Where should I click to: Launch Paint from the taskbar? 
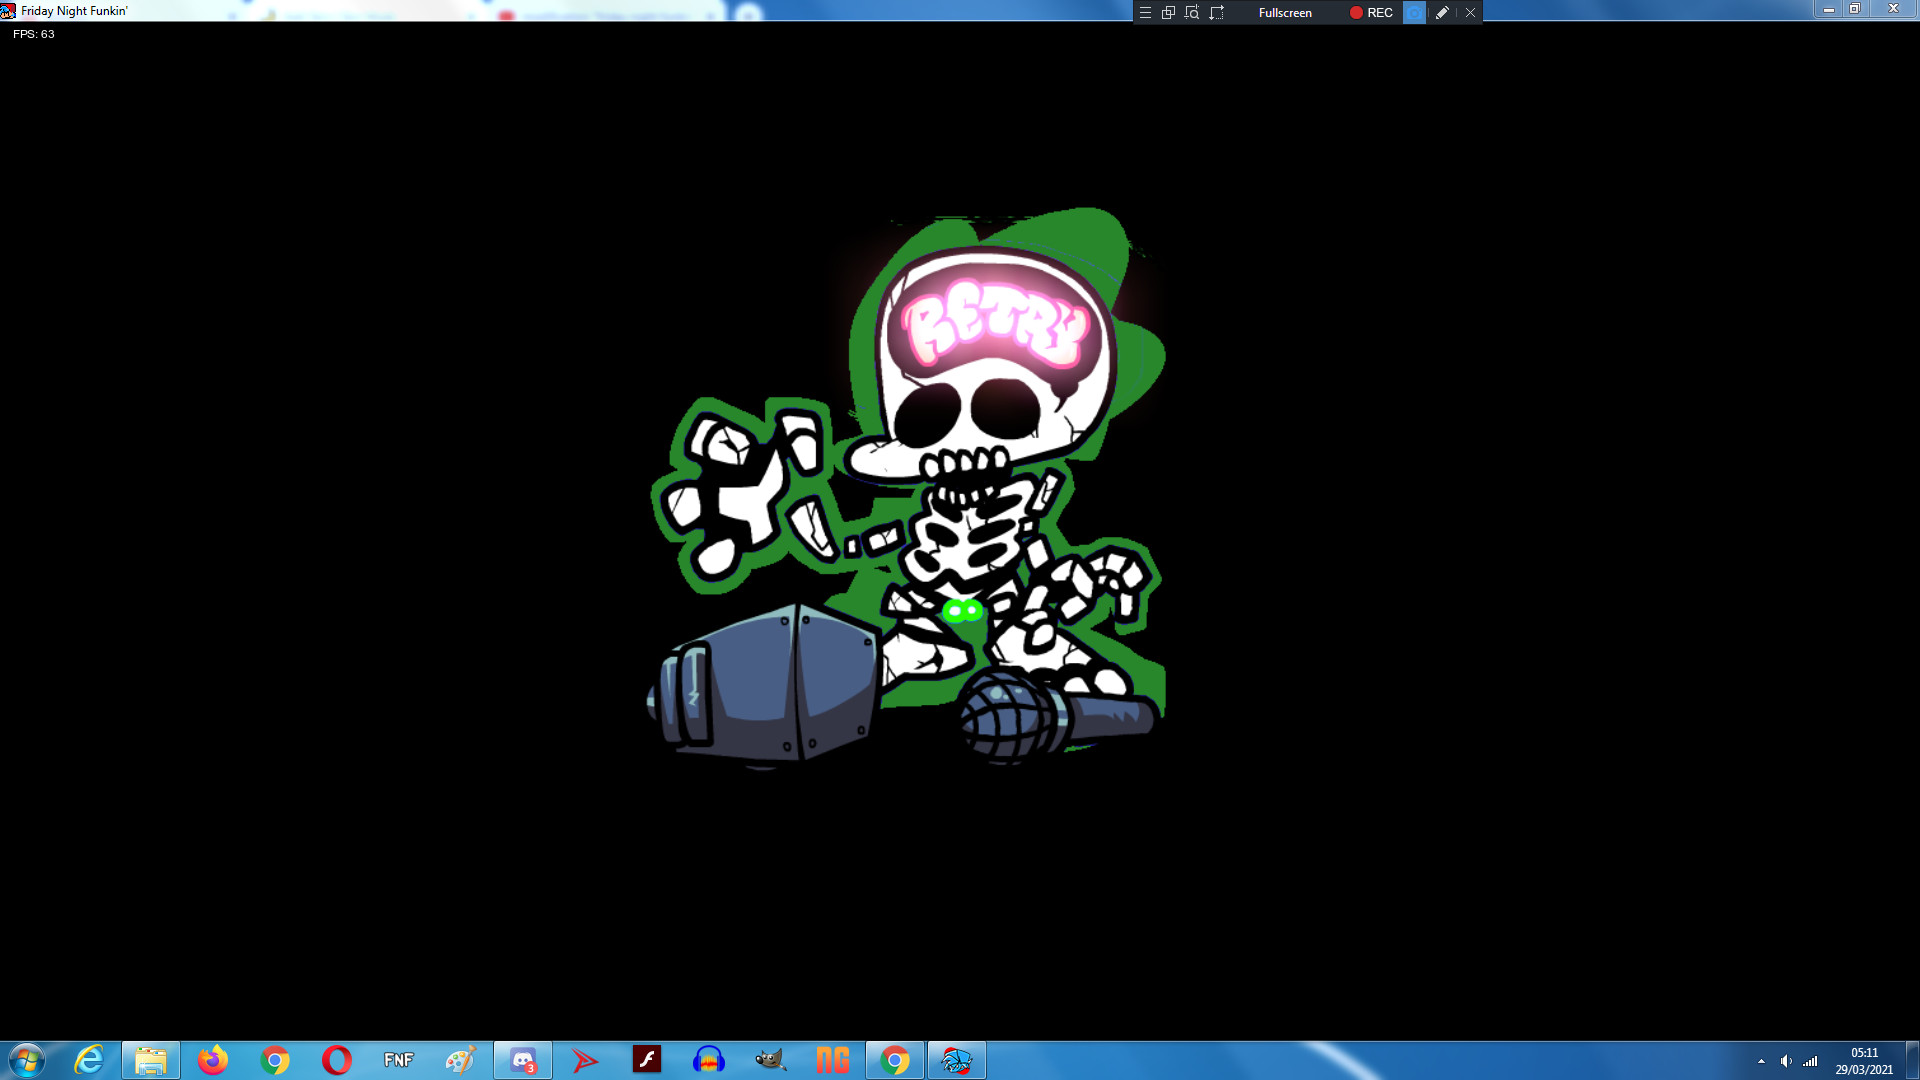click(461, 1059)
